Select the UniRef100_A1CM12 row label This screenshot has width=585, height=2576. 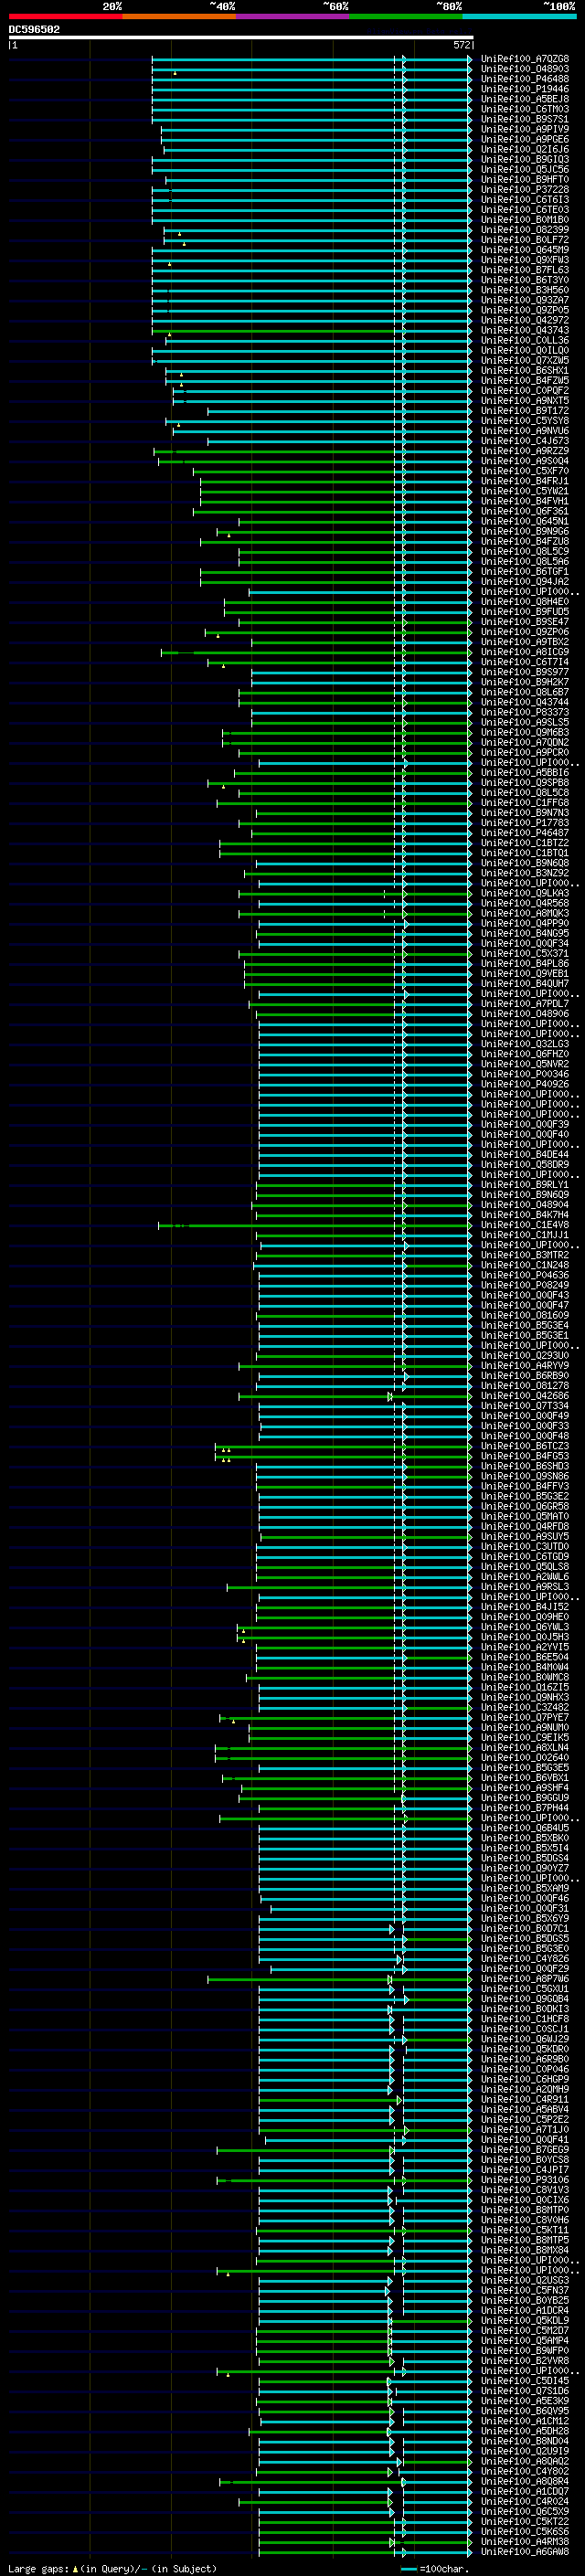pyautogui.click(x=525, y=2421)
